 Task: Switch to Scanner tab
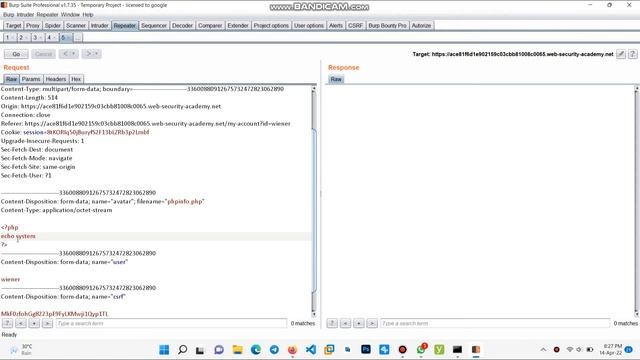click(x=76, y=25)
